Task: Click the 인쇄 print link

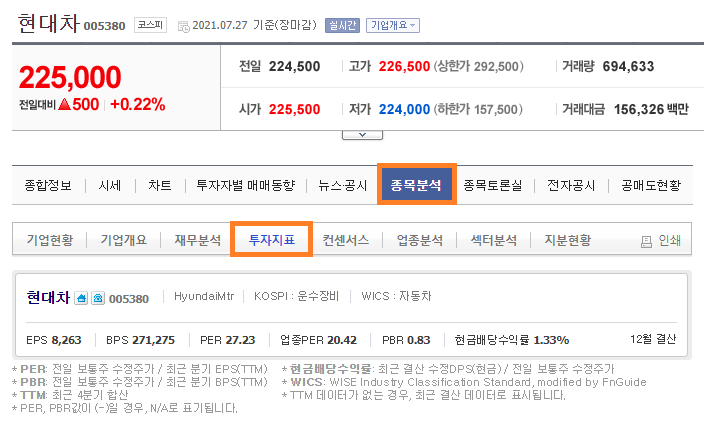Action: (669, 241)
